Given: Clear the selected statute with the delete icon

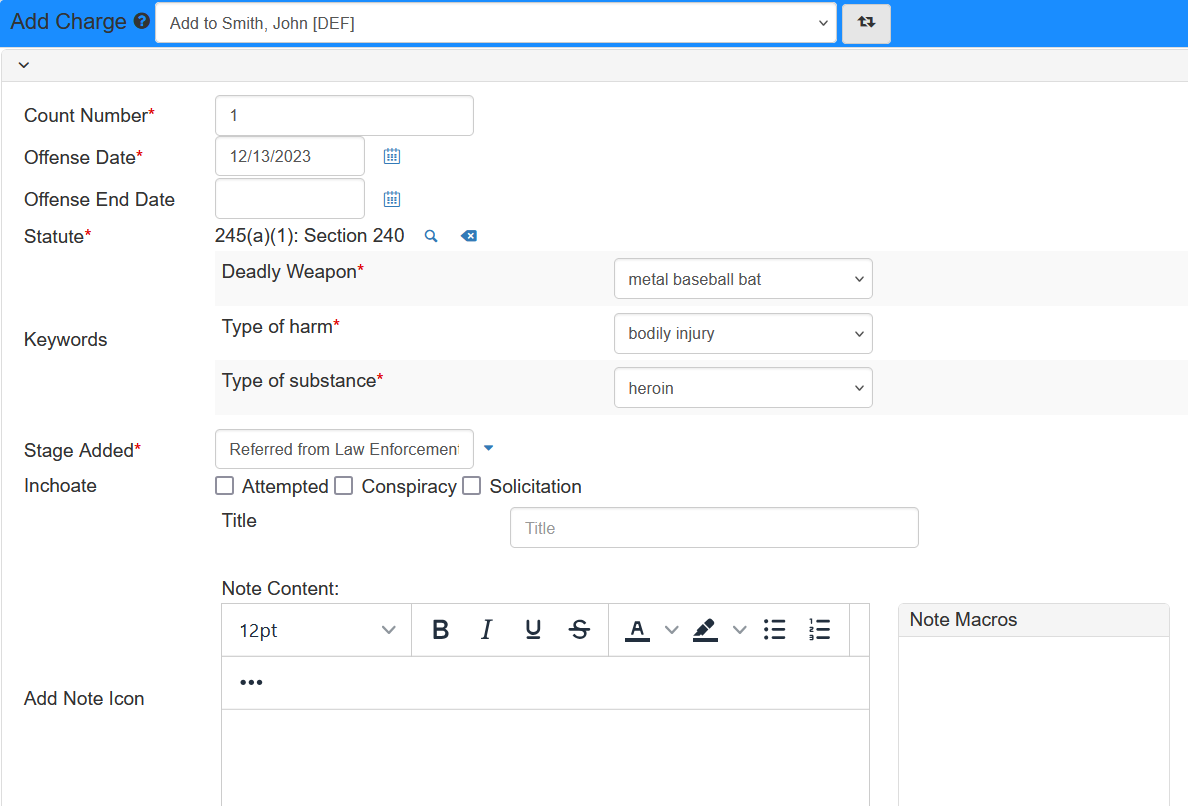Looking at the screenshot, I should (468, 236).
